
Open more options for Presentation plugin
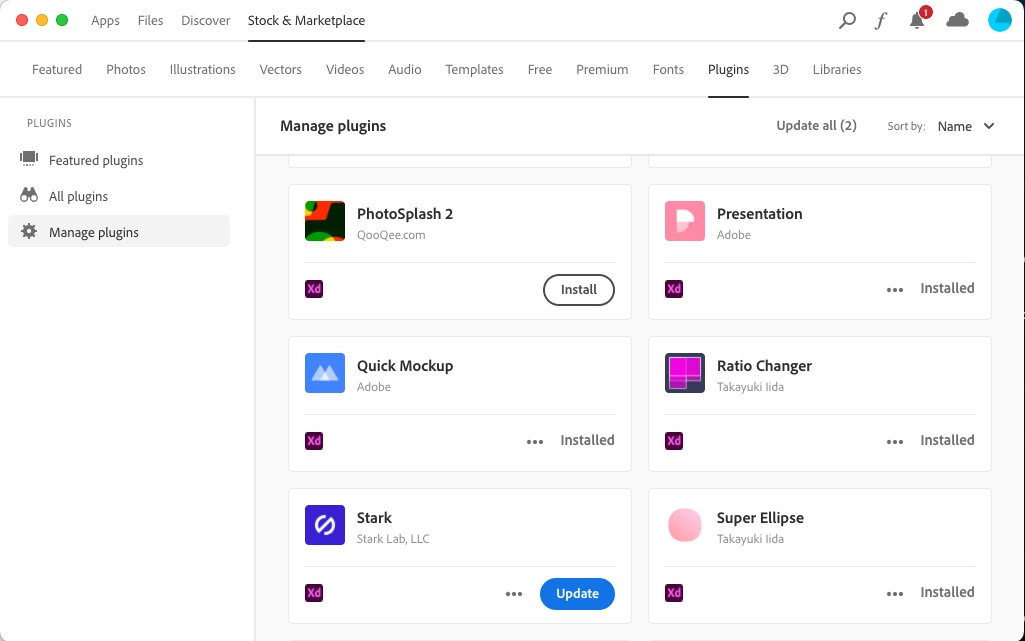click(895, 290)
